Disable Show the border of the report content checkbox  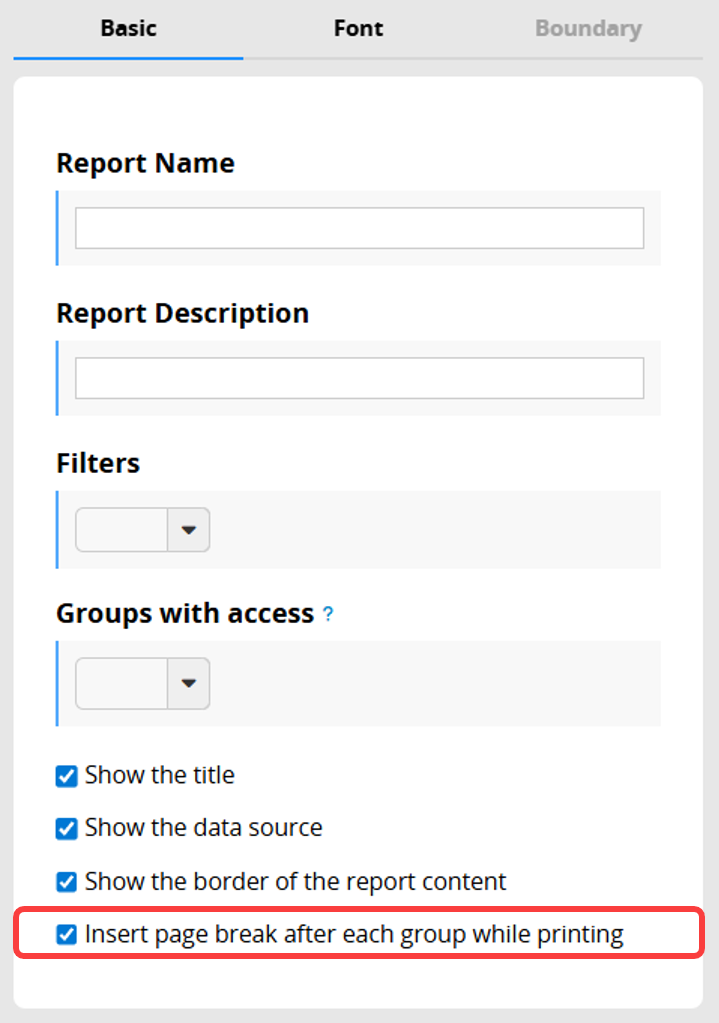coord(67,882)
